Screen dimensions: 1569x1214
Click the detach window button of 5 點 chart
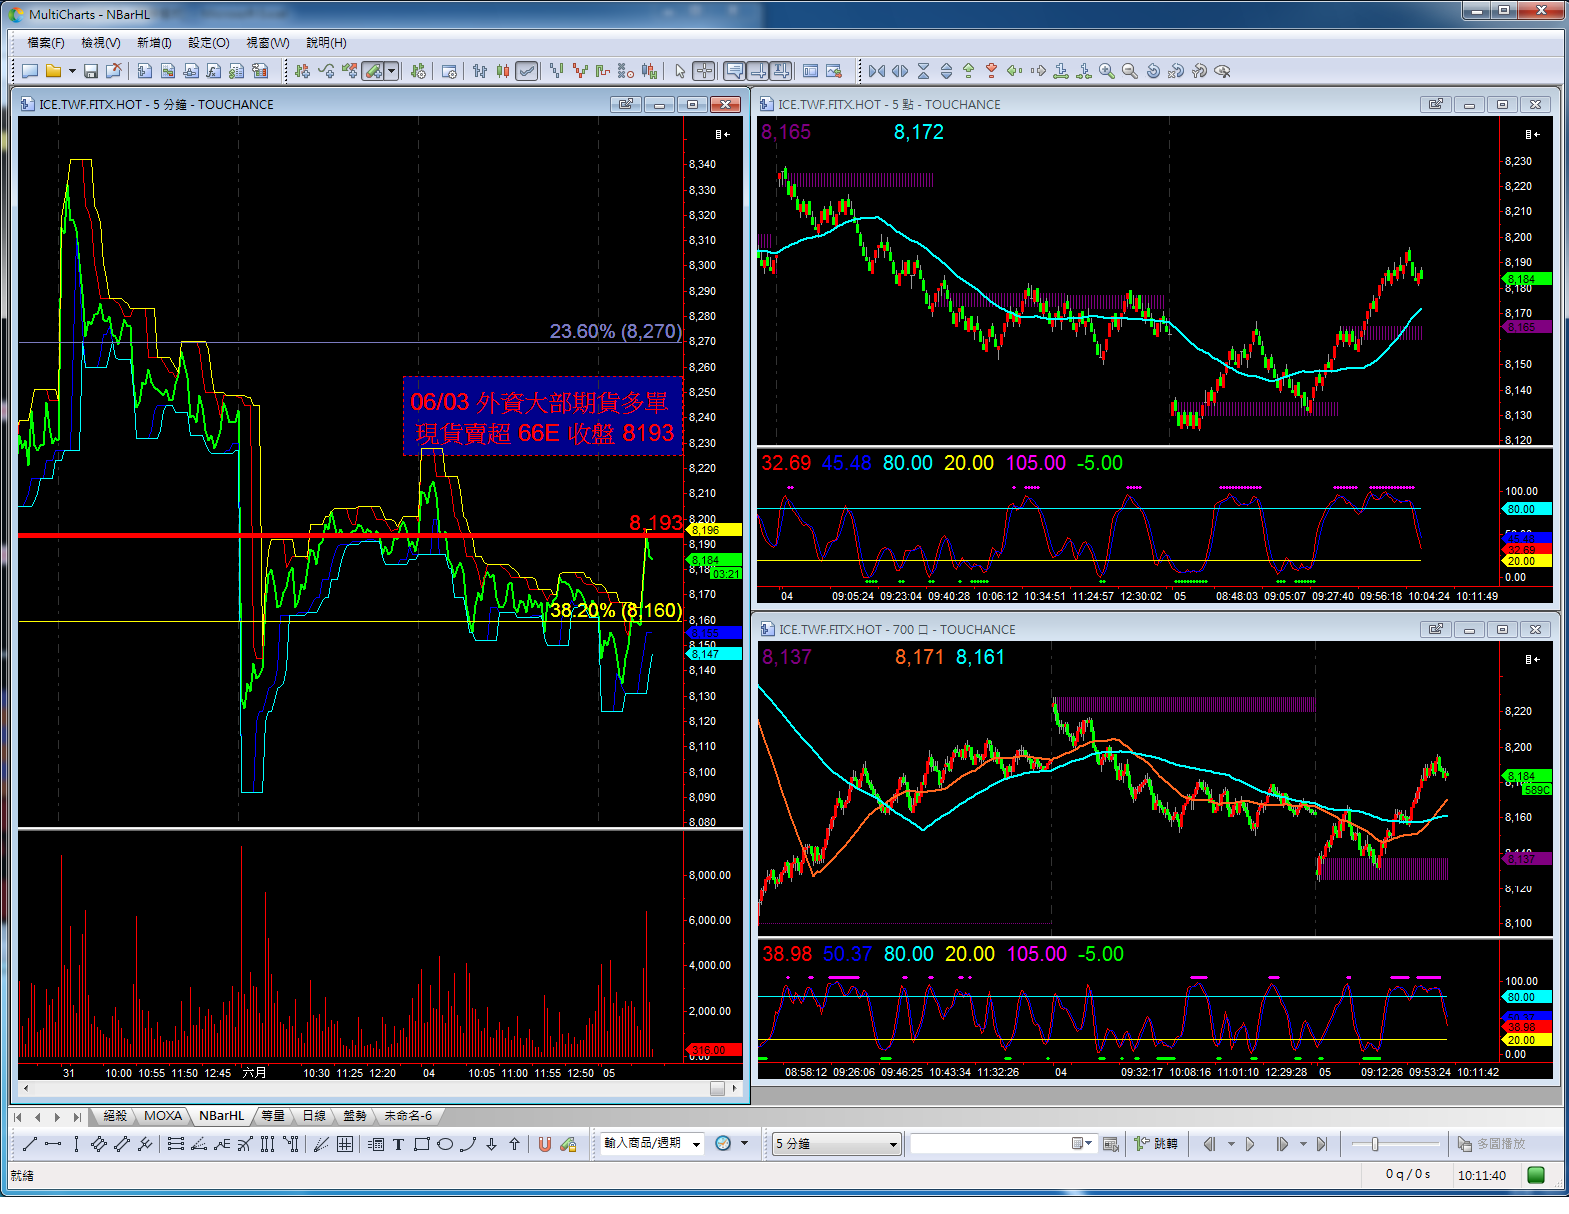pyautogui.click(x=1436, y=104)
